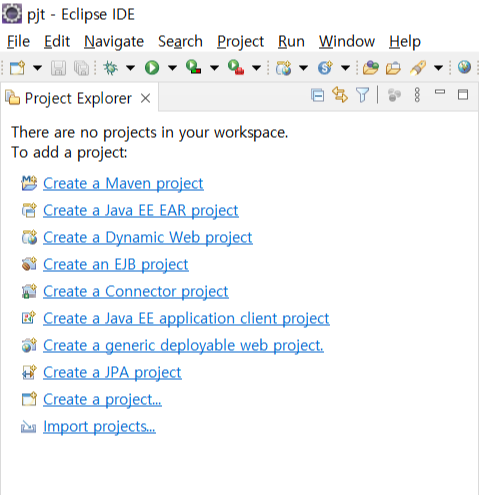Click the New Dynamic Web Project toolbar icon
479x495 pixels.
pyautogui.click(x=284, y=68)
